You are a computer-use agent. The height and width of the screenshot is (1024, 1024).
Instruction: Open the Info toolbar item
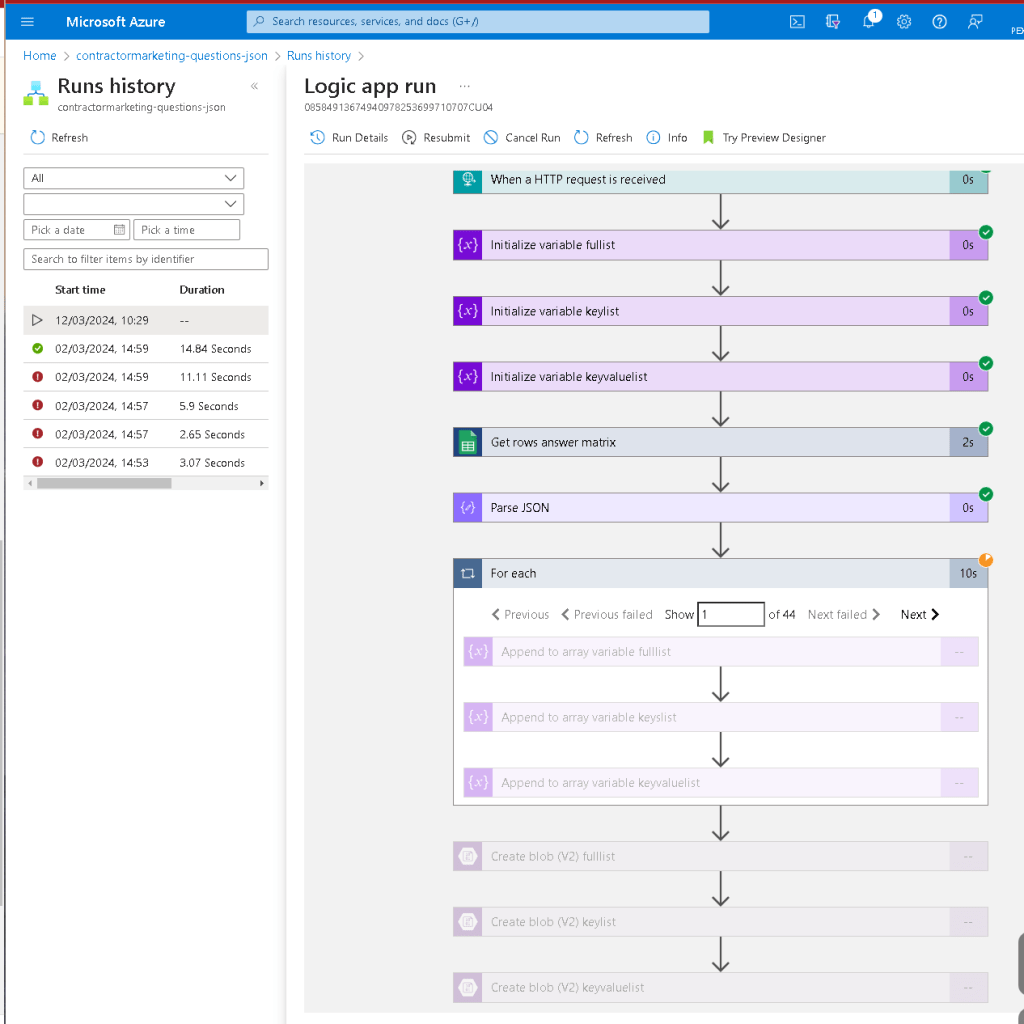667,138
